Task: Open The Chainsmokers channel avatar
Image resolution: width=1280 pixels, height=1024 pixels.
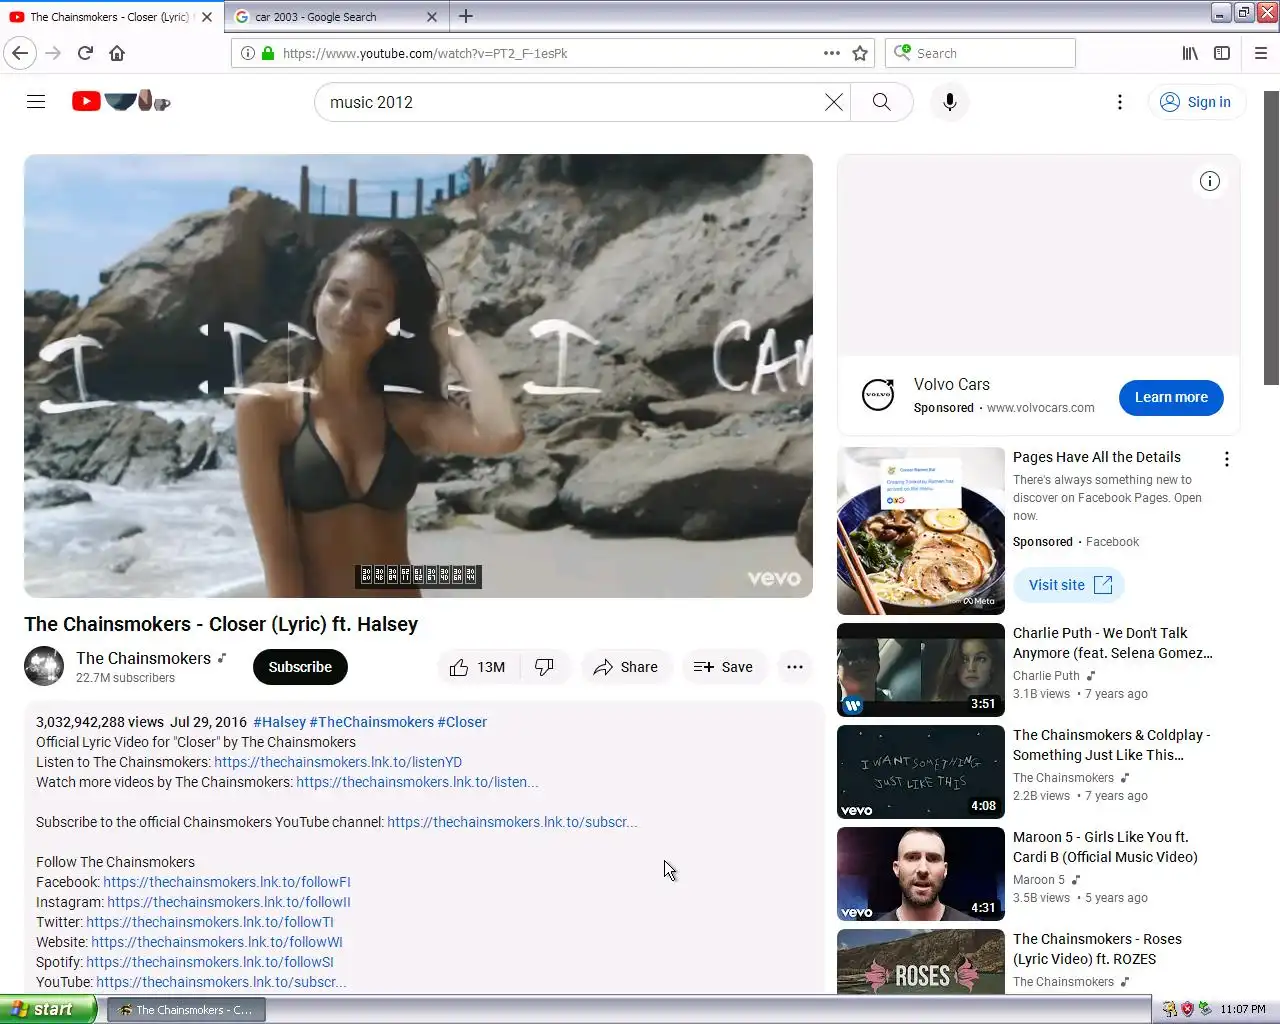Action: tap(44, 667)
